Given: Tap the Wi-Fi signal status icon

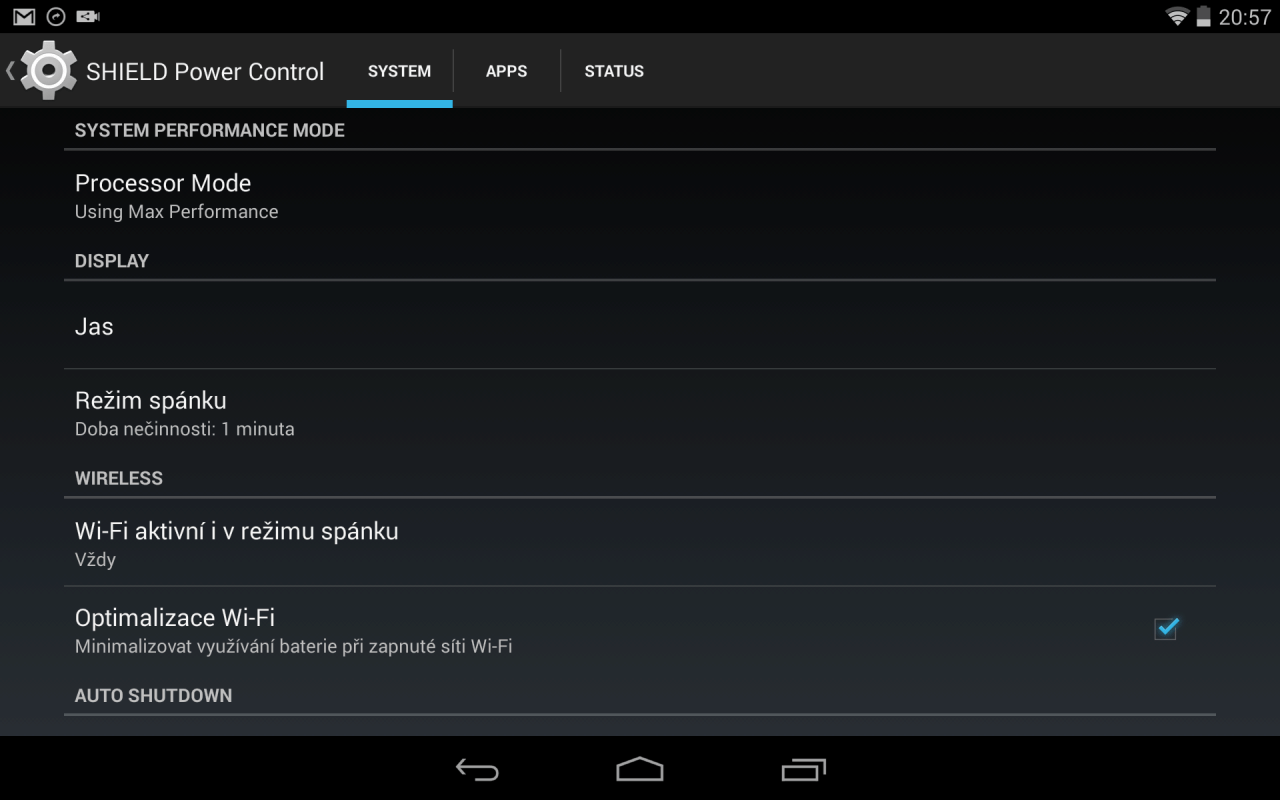Looking at the screenshot, I should pos(1177,16).
